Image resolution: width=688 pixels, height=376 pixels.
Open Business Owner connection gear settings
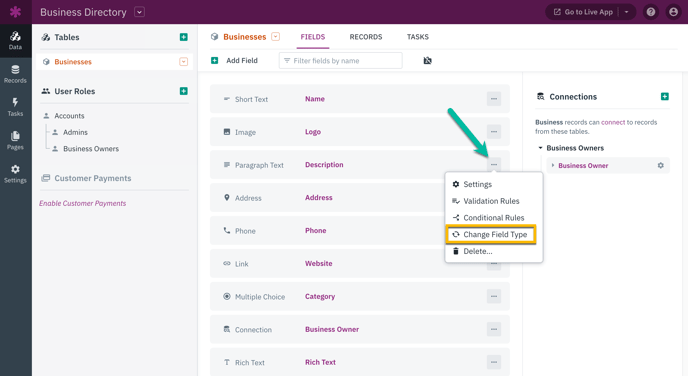point(660,165)
